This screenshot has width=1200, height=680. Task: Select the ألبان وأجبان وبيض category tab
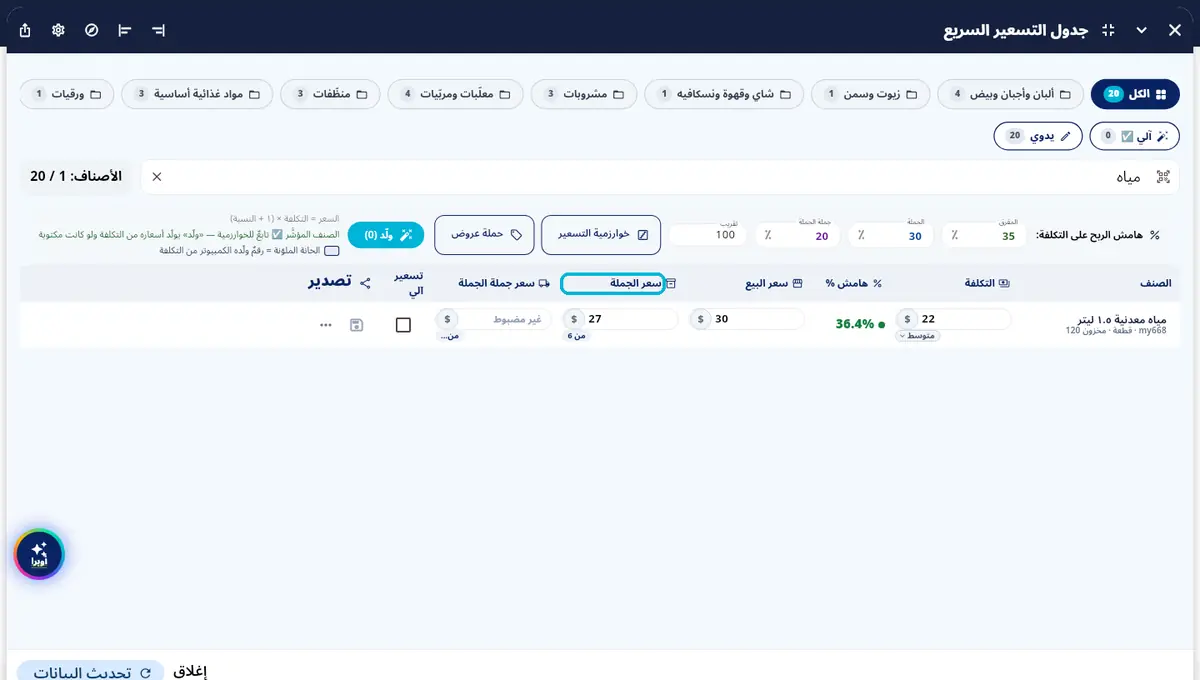pos(1010,94)
